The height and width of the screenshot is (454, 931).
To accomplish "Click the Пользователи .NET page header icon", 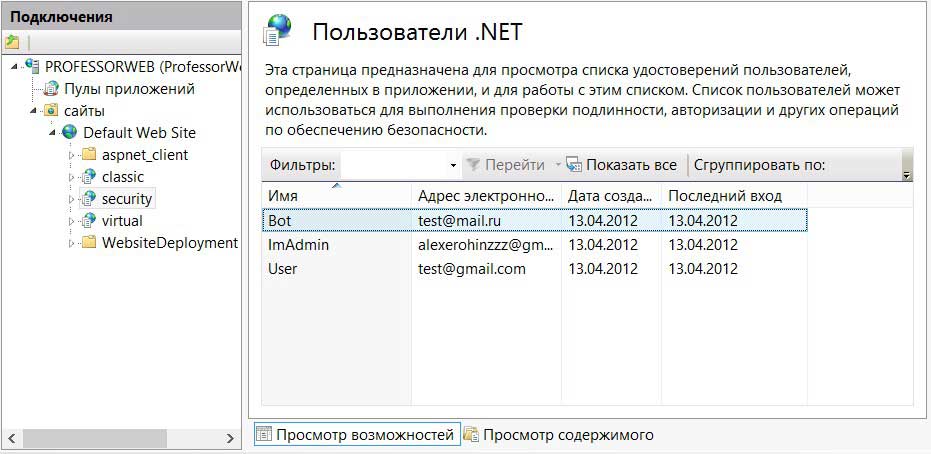I will tap(278, 30).
